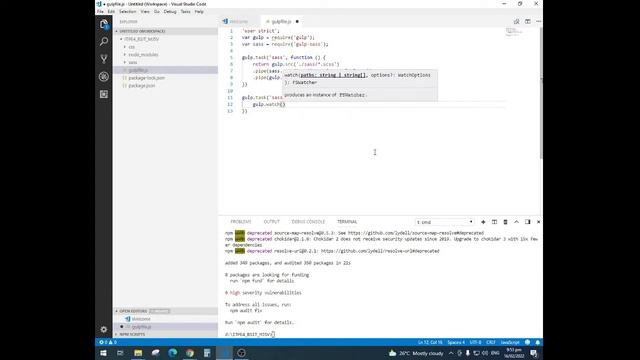
Task: Collapse the Untitled (Workspace) section
Action: tap(141, 31)
